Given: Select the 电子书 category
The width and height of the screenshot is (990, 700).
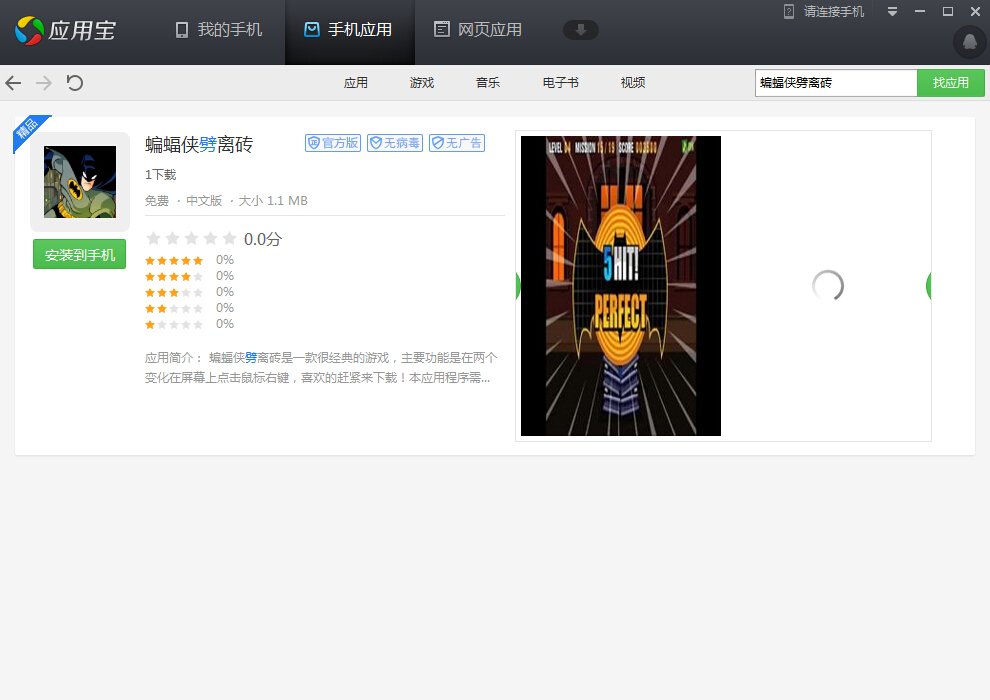Looking at the screenshot, I should 561,83.
